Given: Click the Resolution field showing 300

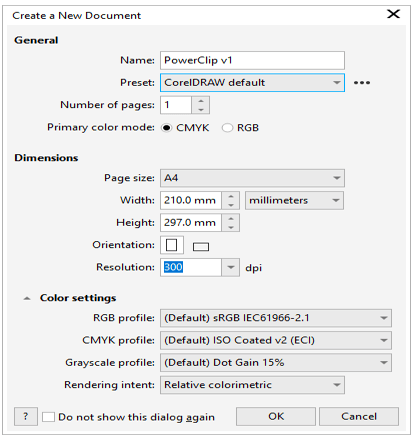Looking at the screenshot, I should (x=191, y=267).
